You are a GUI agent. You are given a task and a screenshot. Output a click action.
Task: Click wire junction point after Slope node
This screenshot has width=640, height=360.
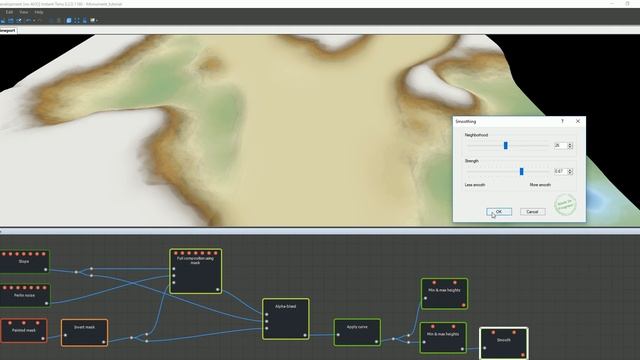point(76,272)
